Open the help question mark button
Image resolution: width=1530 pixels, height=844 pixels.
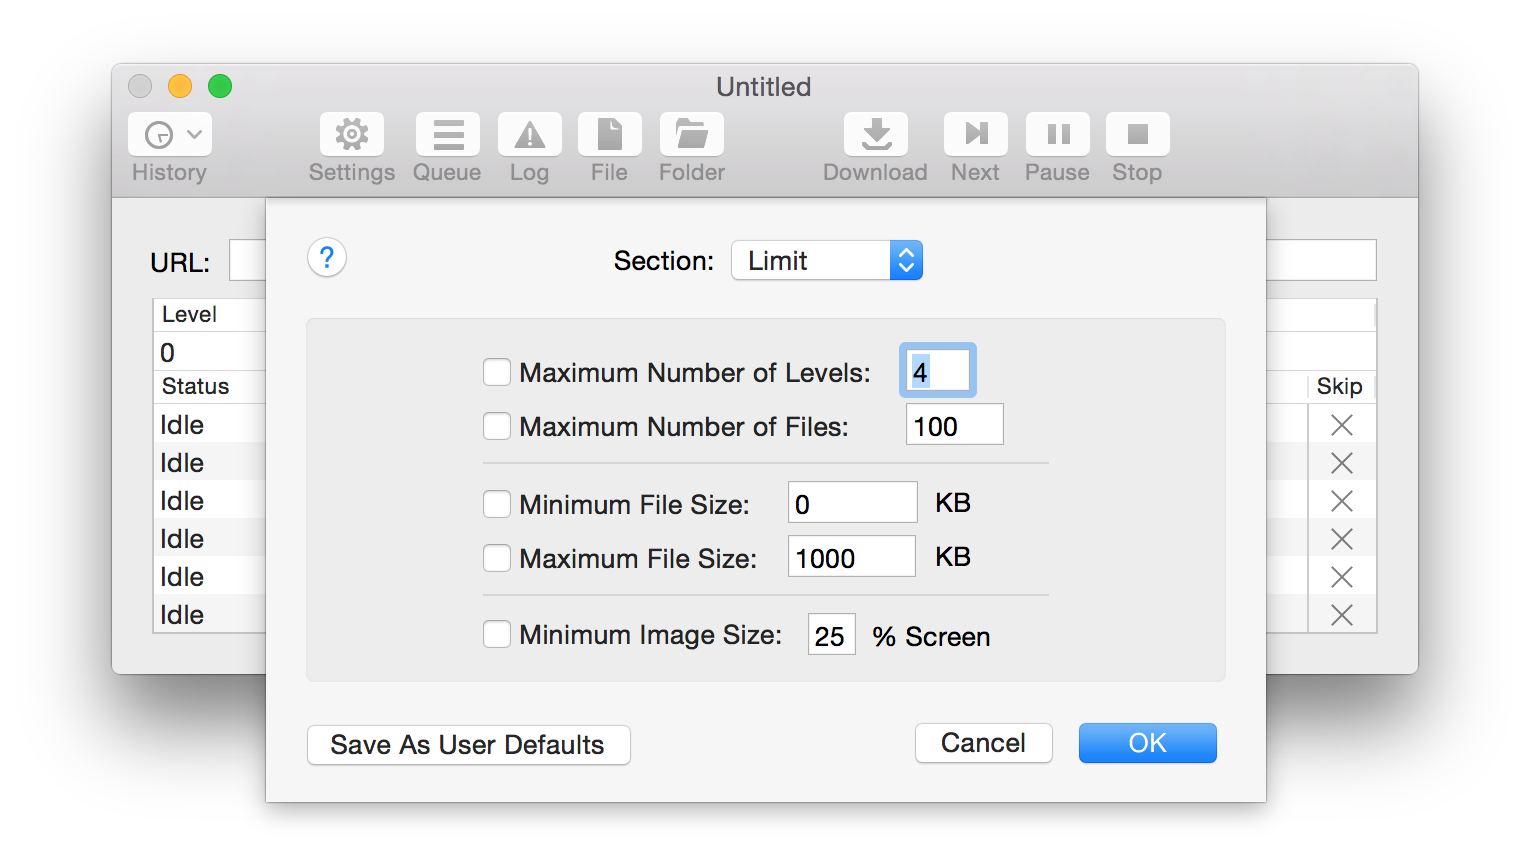[327, 258]
